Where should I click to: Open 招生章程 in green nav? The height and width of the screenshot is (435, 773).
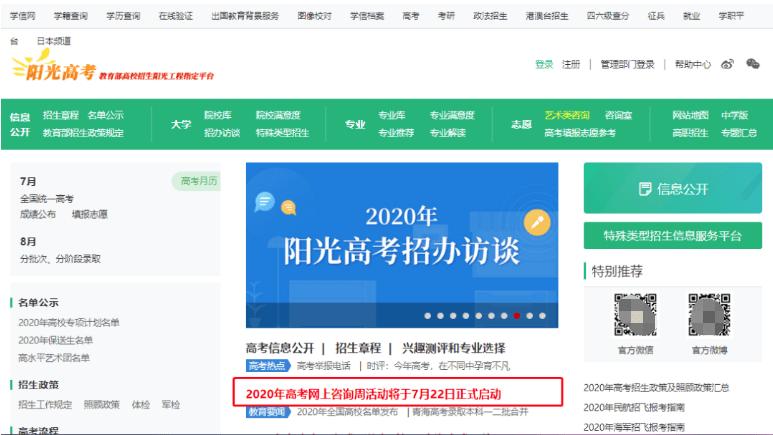(61, 115)
